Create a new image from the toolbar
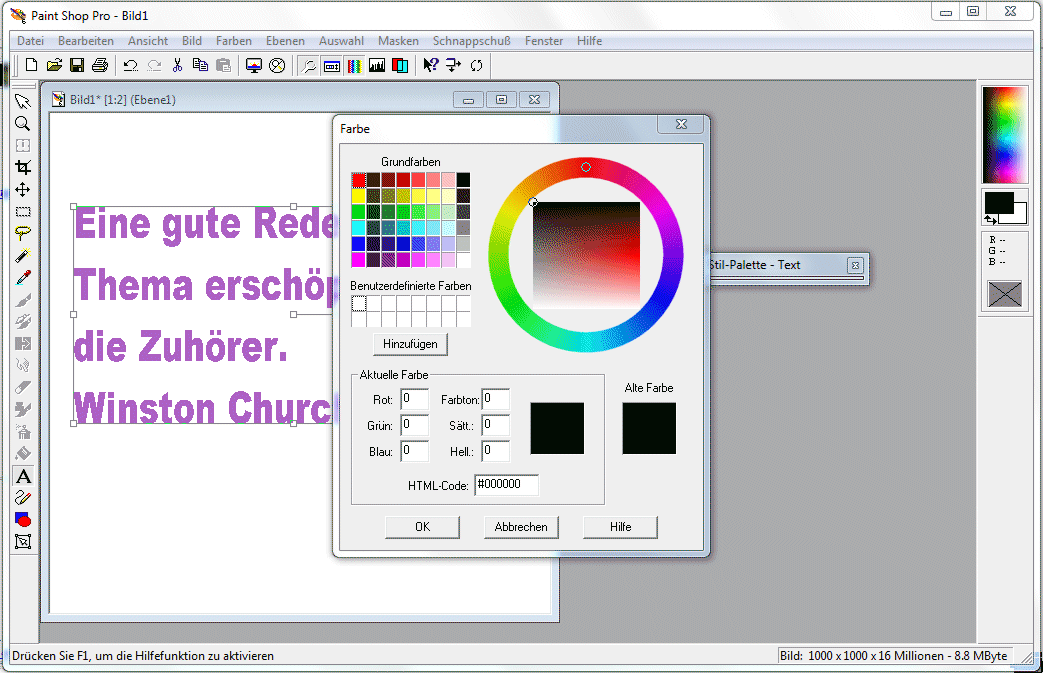The width and height of the screenshot is (1043, 673). 31,65
